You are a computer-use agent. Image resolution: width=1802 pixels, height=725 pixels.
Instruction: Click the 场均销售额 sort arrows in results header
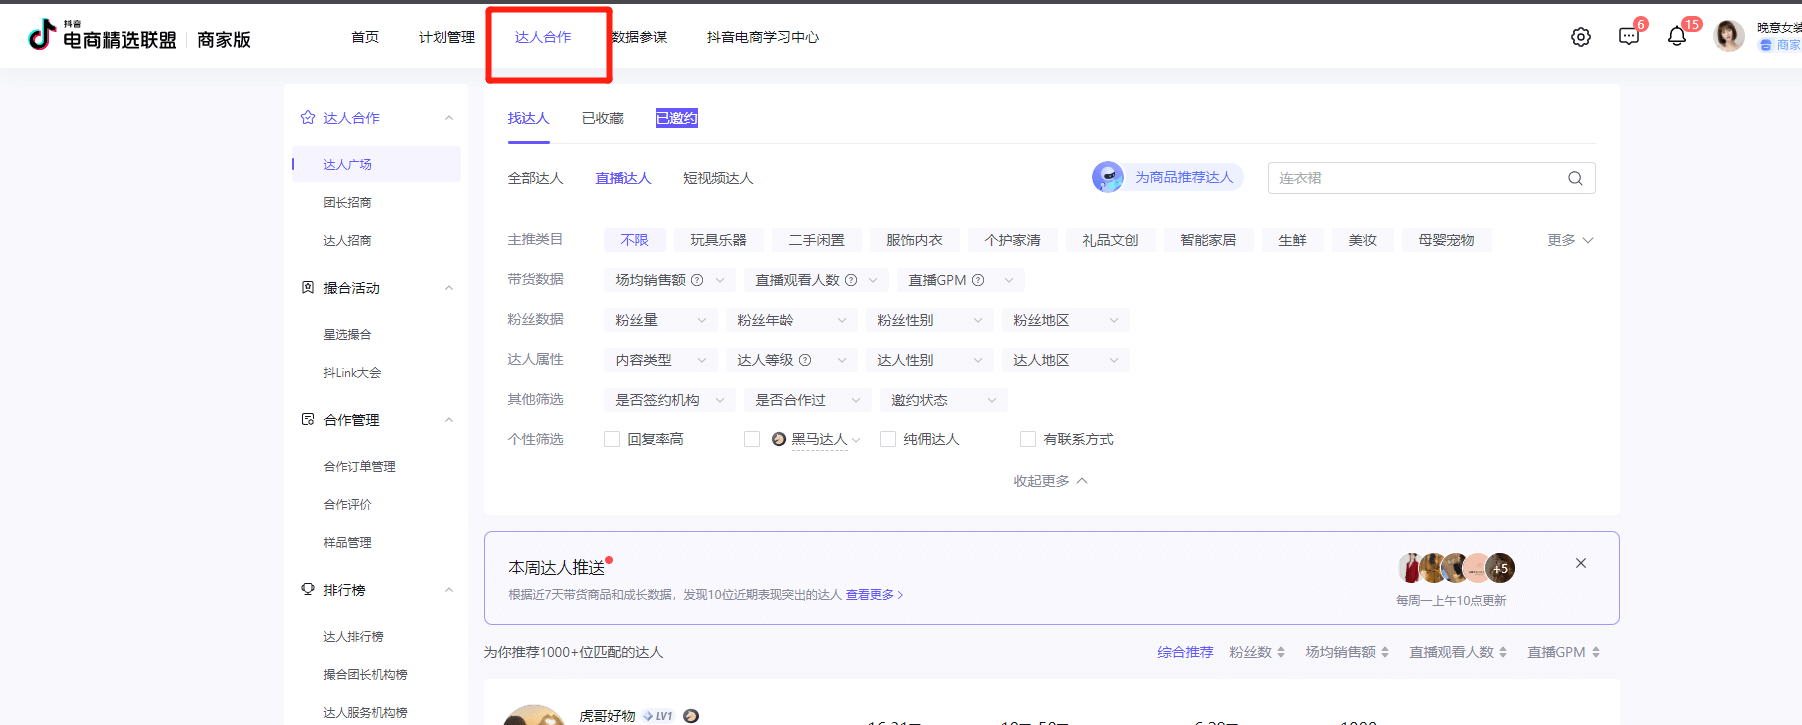click(x=1385, y=652)
